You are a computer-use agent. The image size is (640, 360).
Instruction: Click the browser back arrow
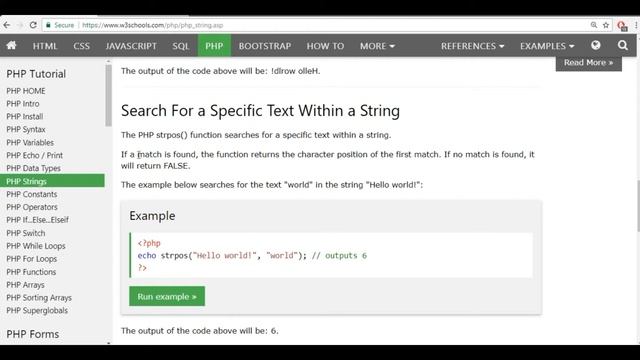(x=7, y=25)
